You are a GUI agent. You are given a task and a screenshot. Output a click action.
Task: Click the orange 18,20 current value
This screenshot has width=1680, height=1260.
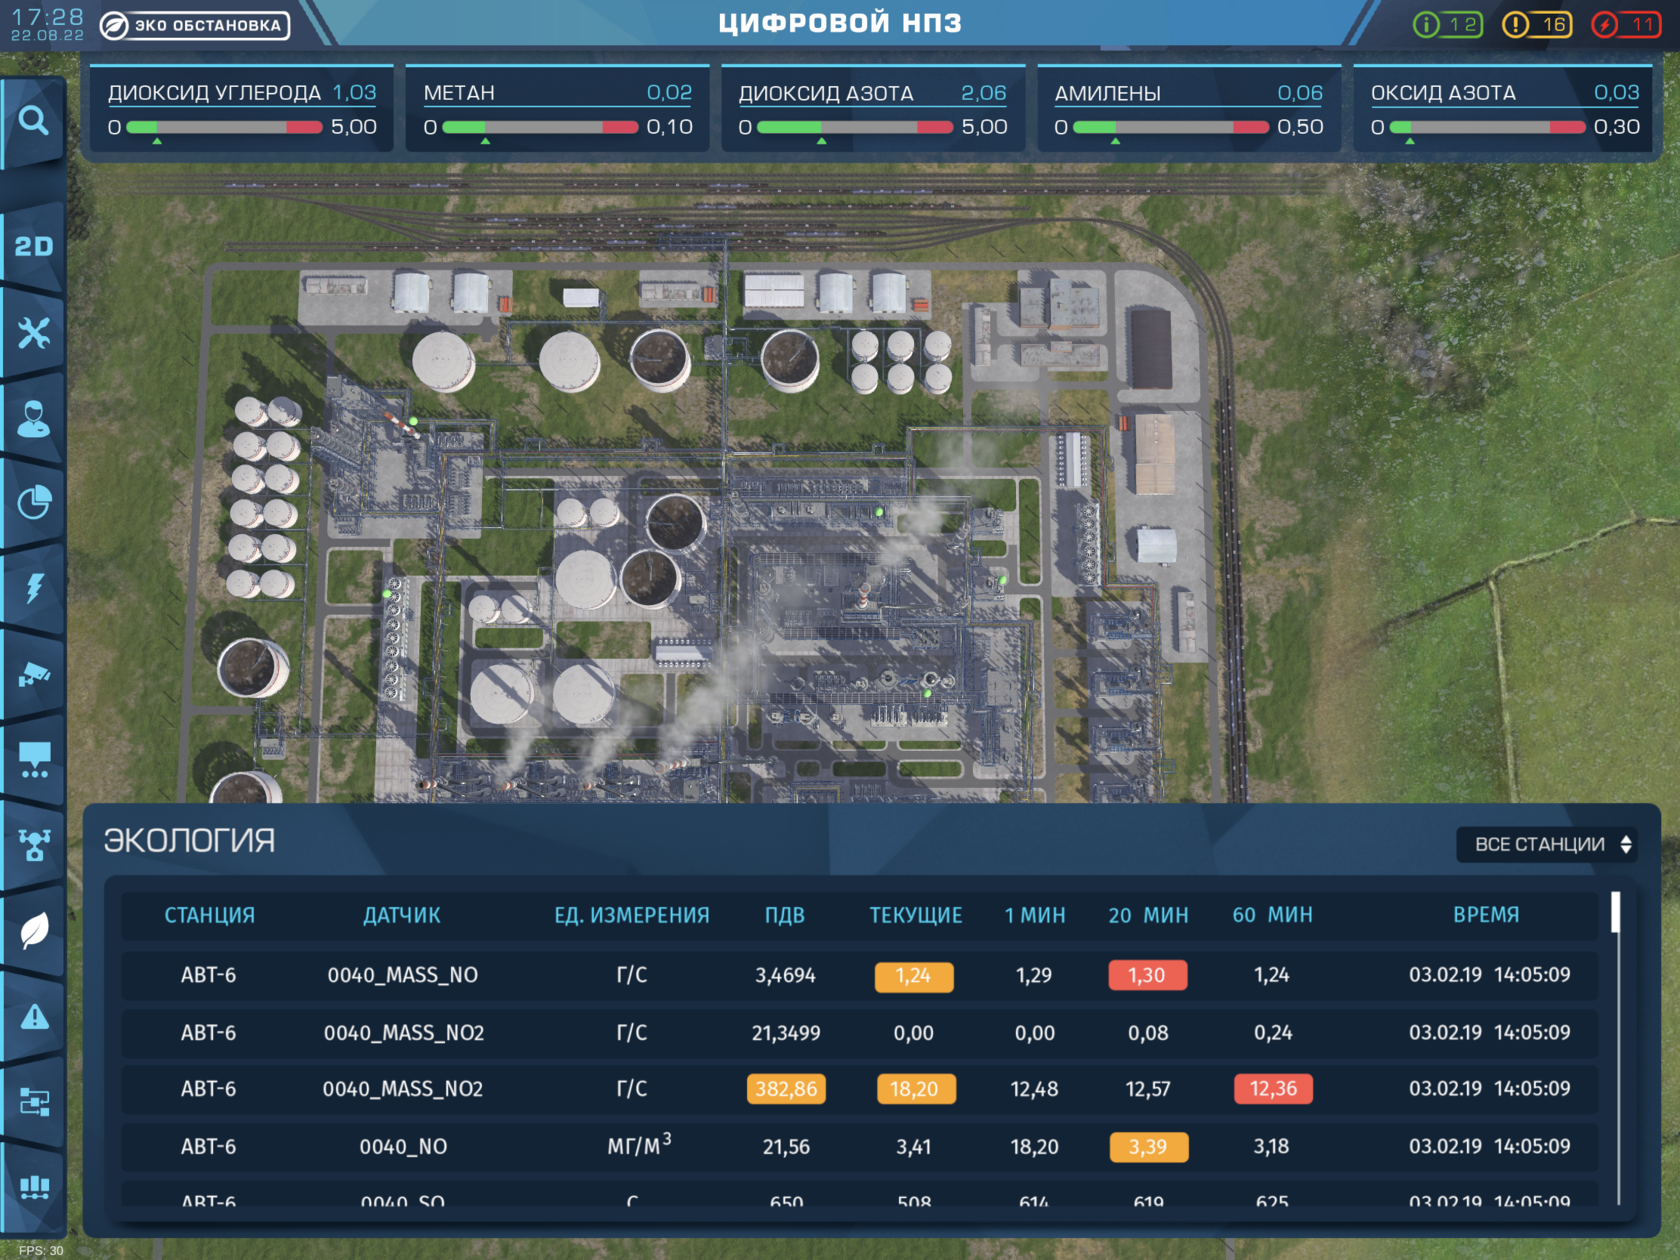click(916, 1089)
